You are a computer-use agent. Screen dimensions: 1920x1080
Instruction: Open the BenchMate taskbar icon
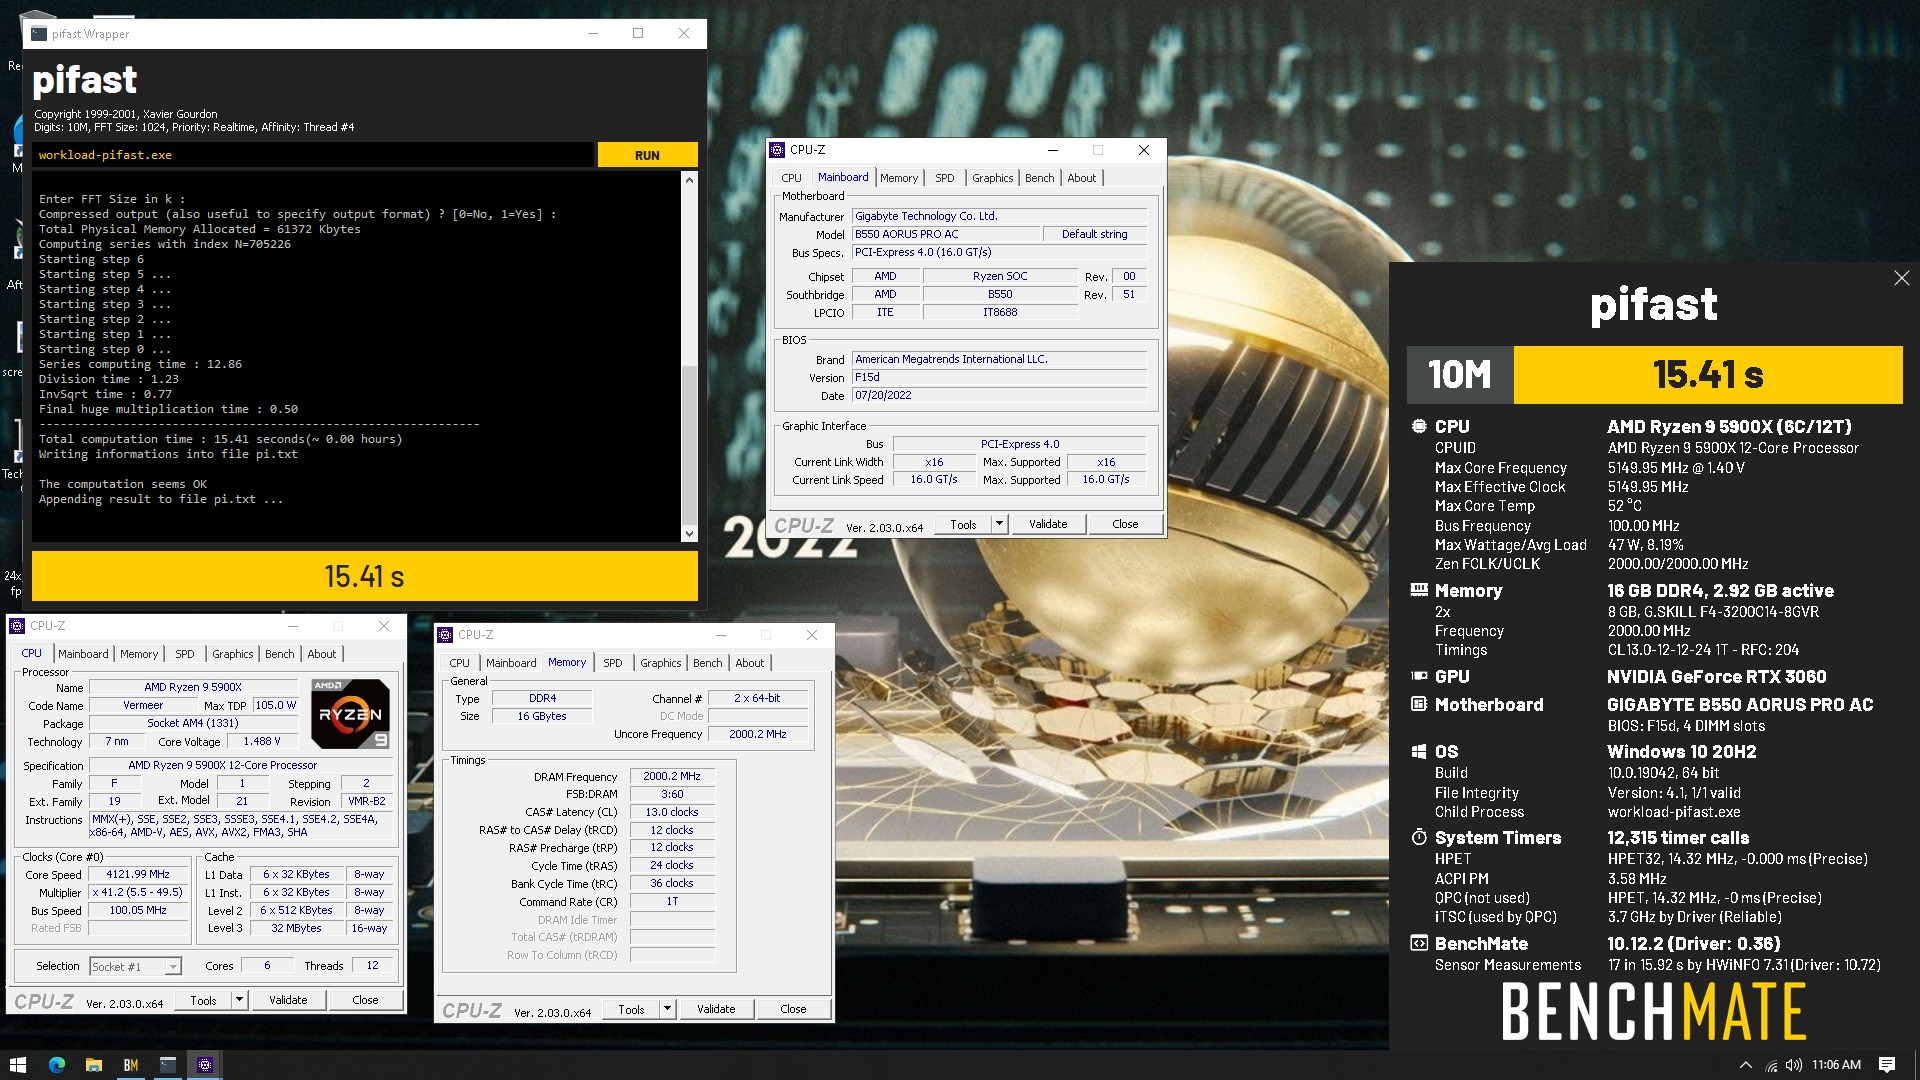pyautogui.click(x=131, y=1065)
